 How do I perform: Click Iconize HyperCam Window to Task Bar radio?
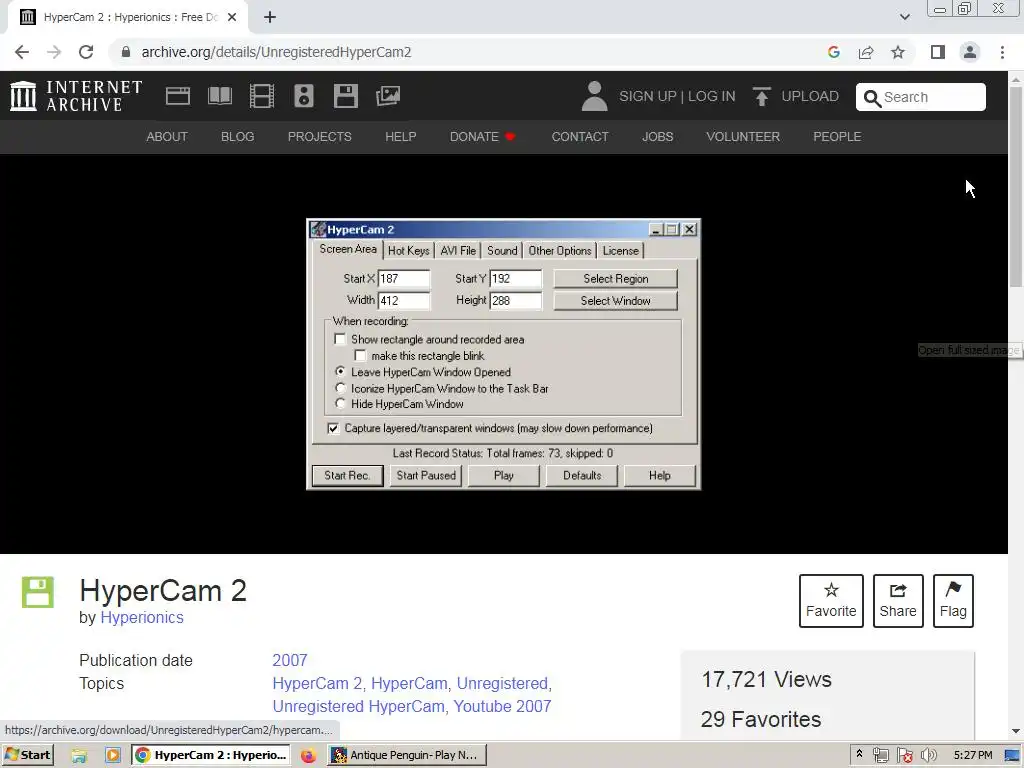[340, 388]
